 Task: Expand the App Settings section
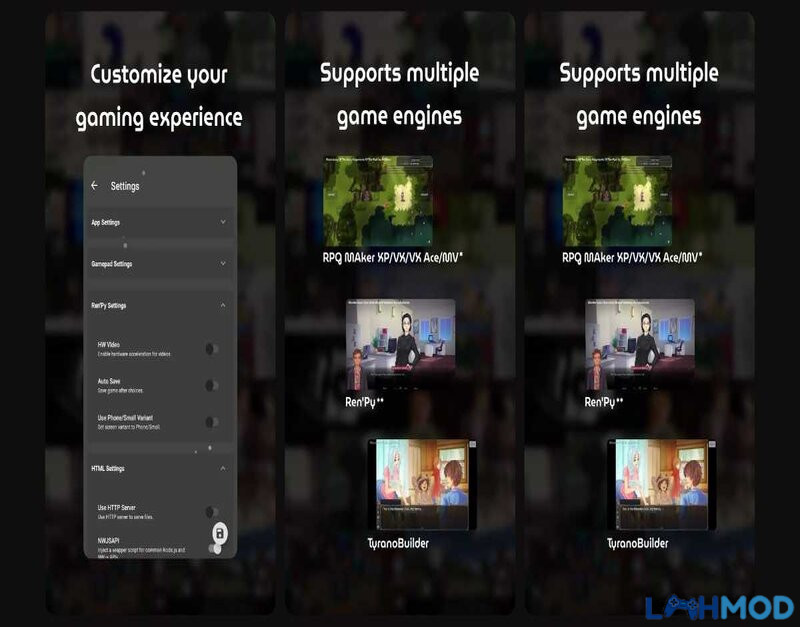pyautogui.click(x=223, y=222)
